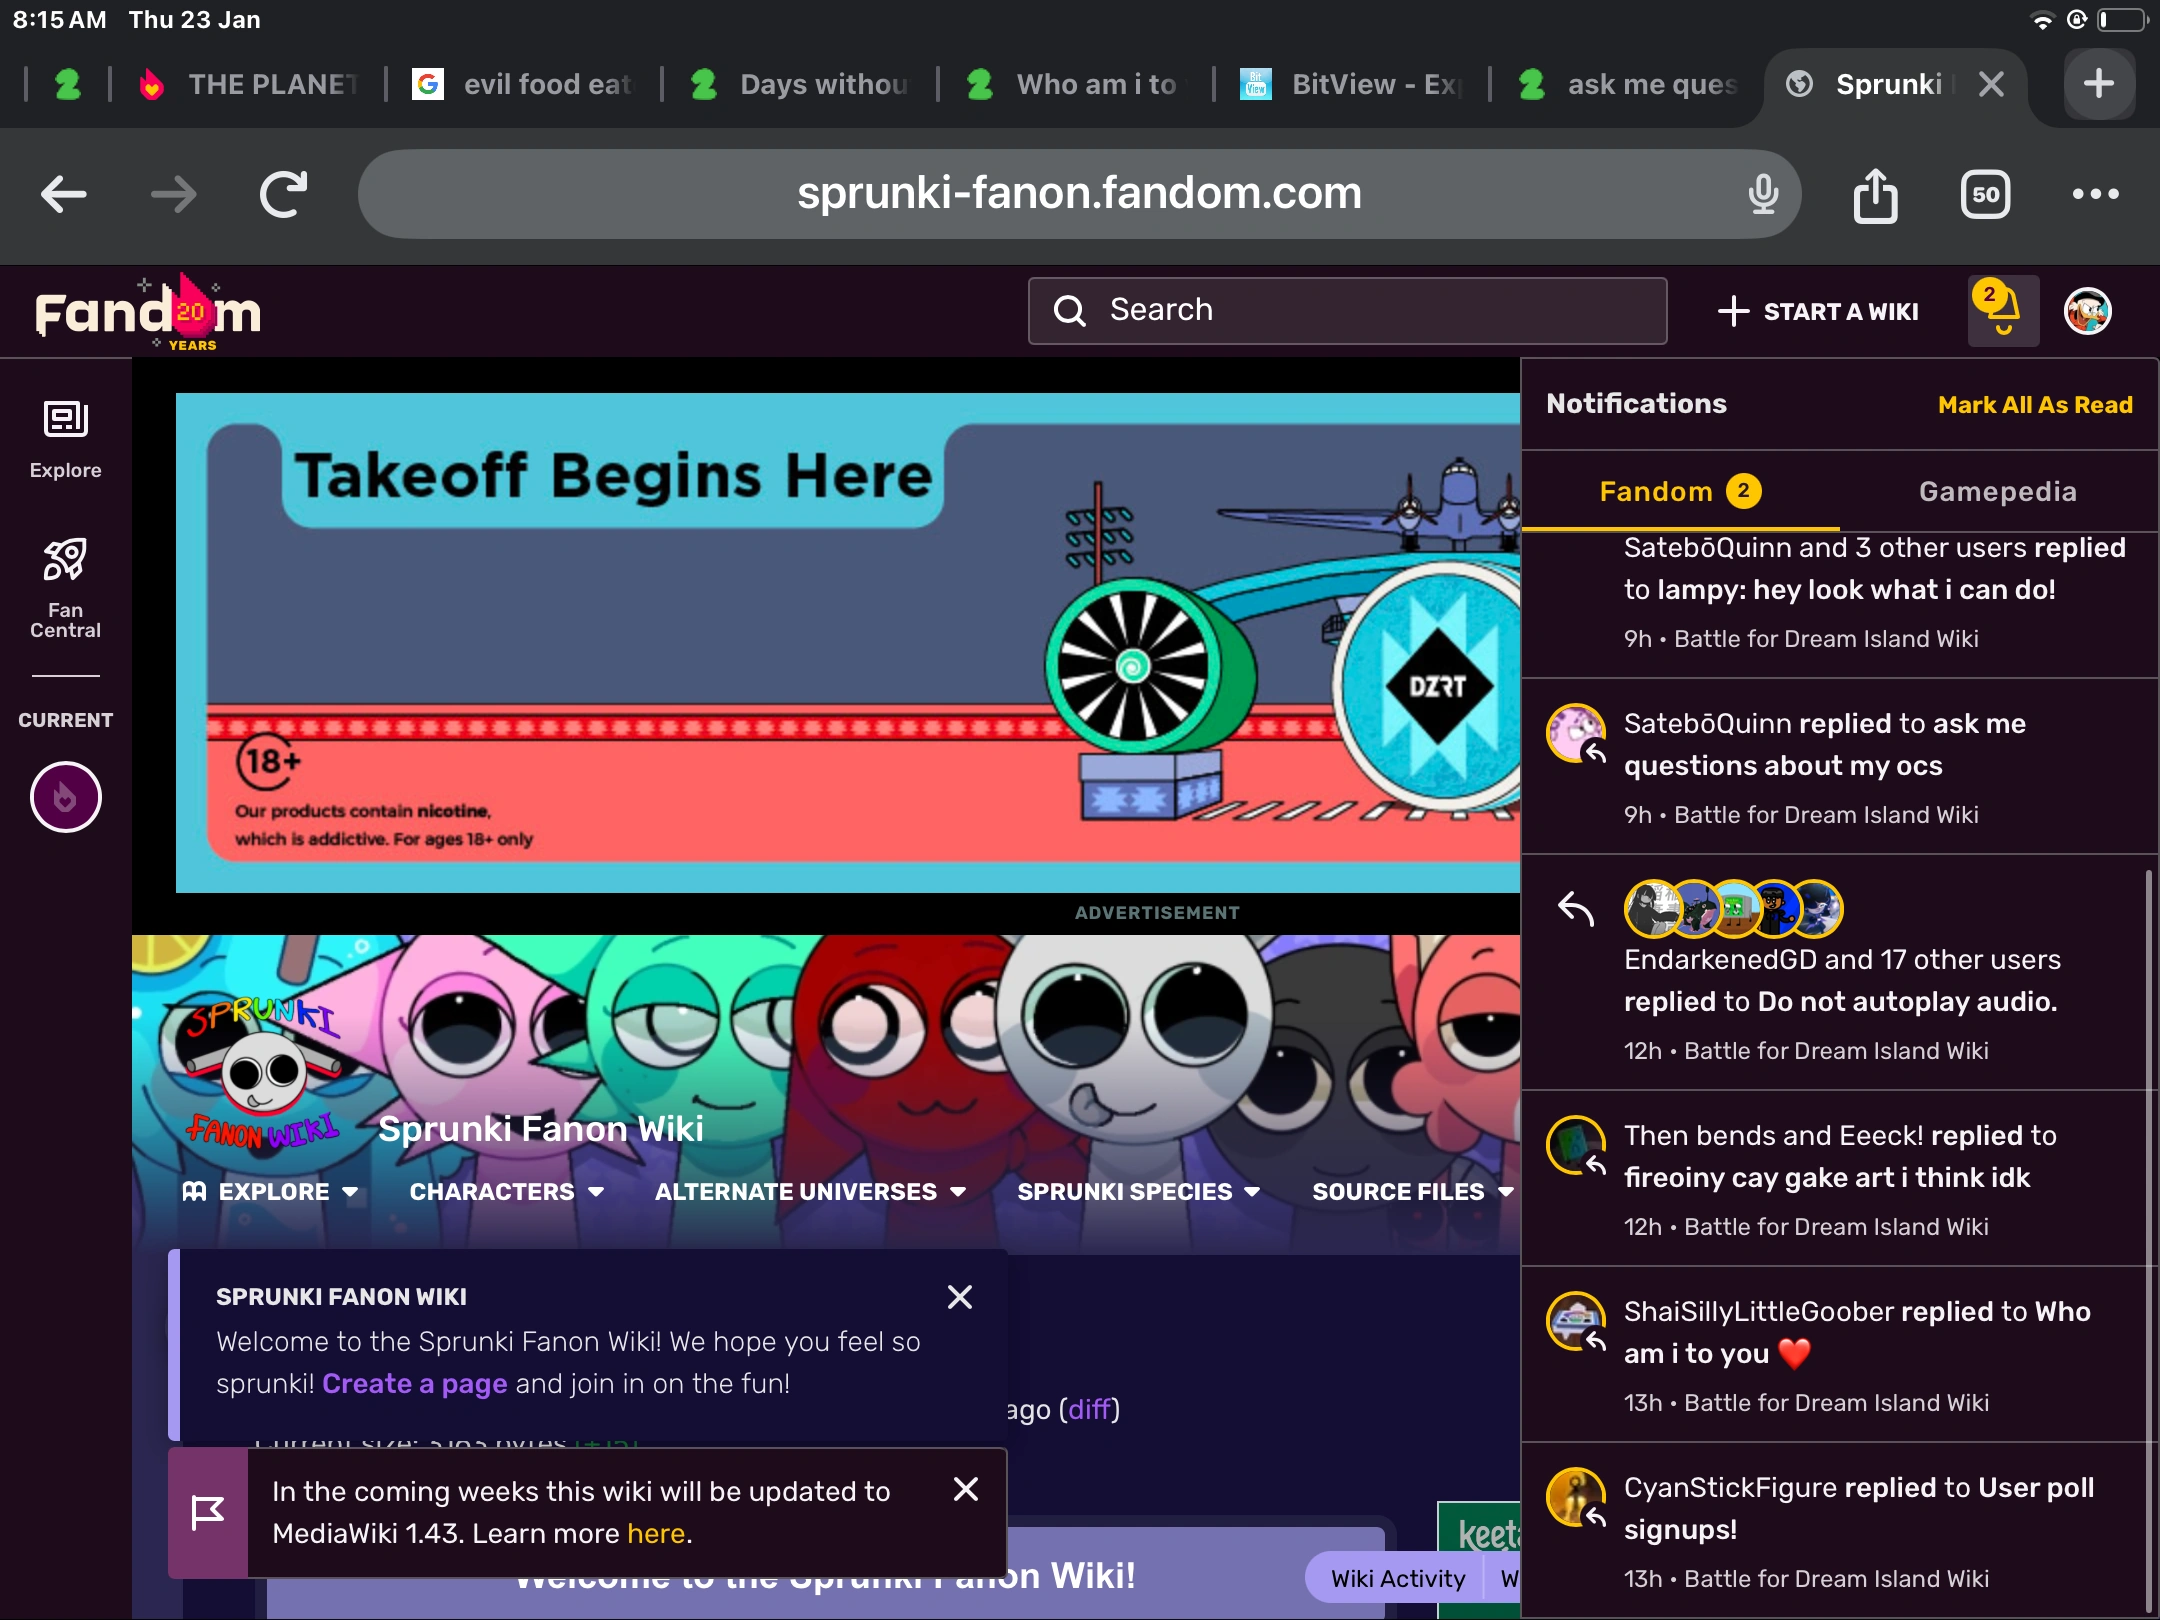Expand Alternate Universes dropdown
This screenshot has width=2160, height=1620.
point(810,1192)
